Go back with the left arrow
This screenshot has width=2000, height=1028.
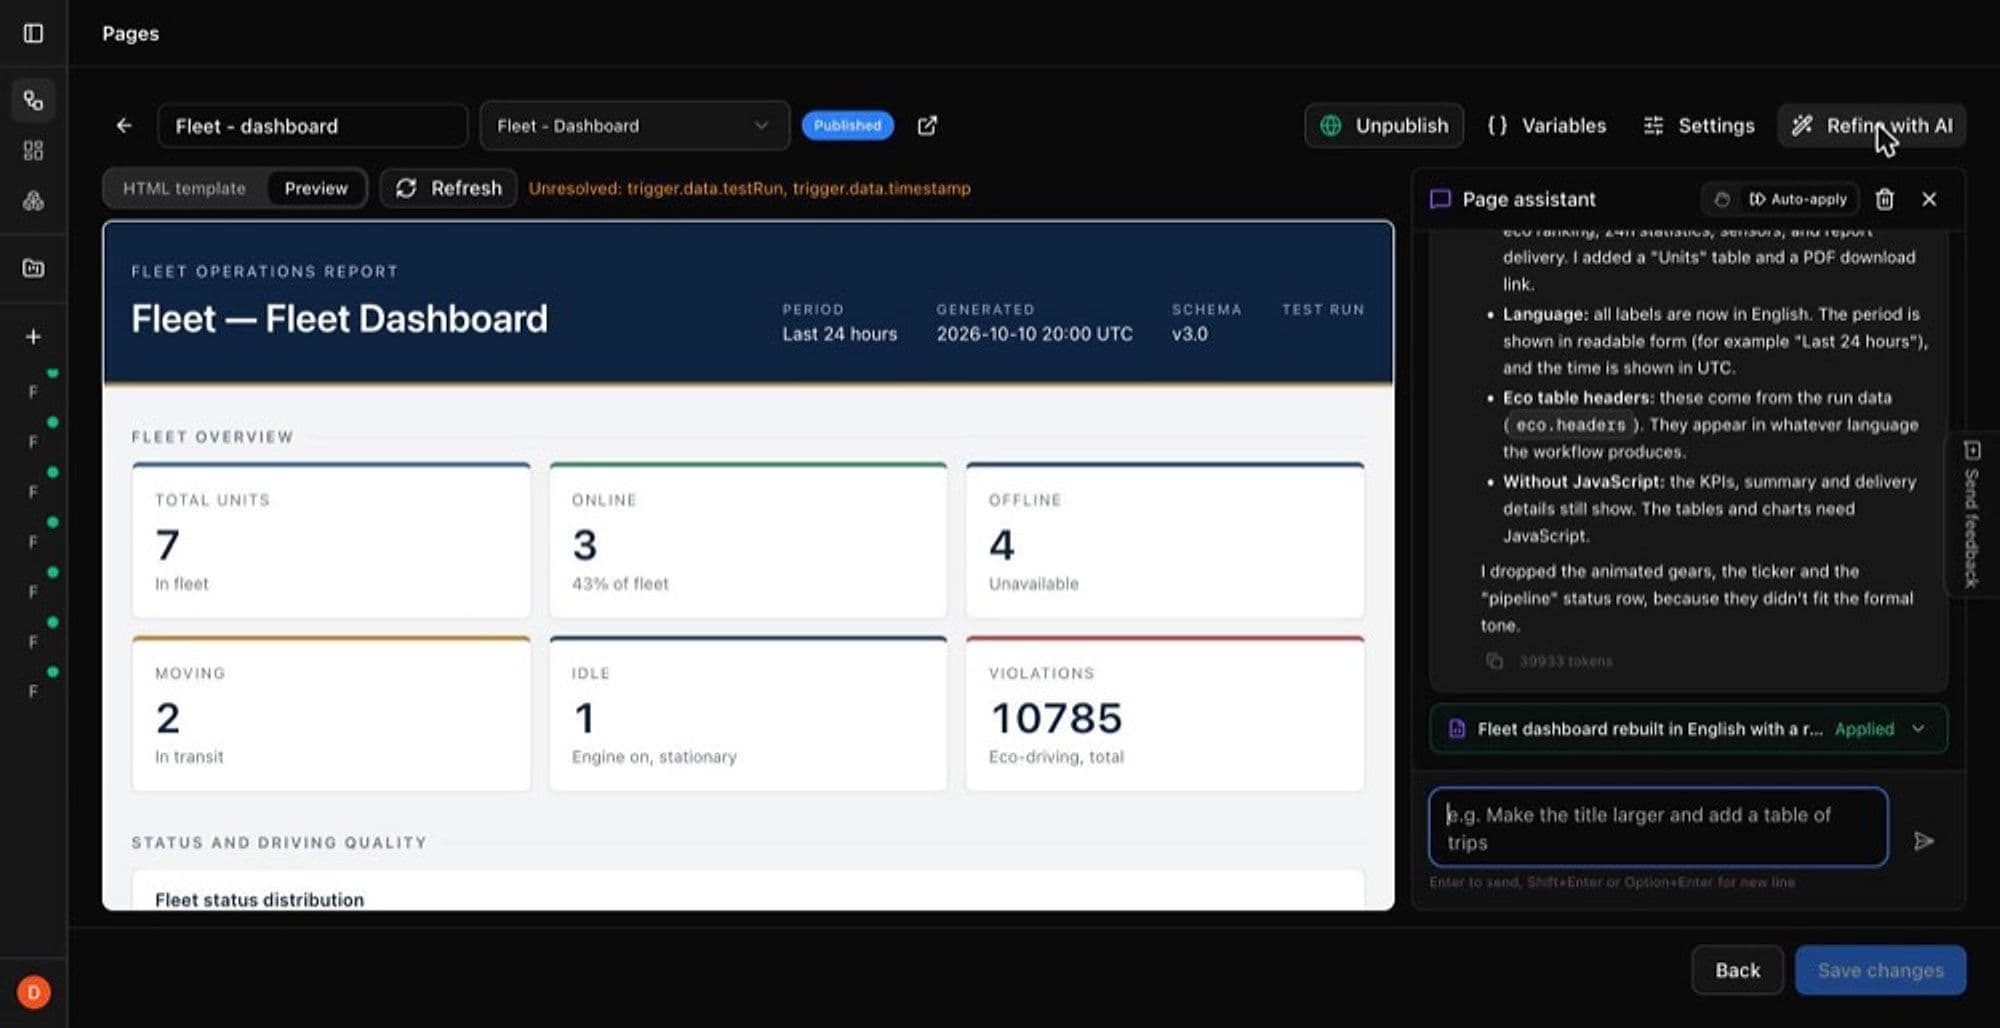click(x=124, y=125)
